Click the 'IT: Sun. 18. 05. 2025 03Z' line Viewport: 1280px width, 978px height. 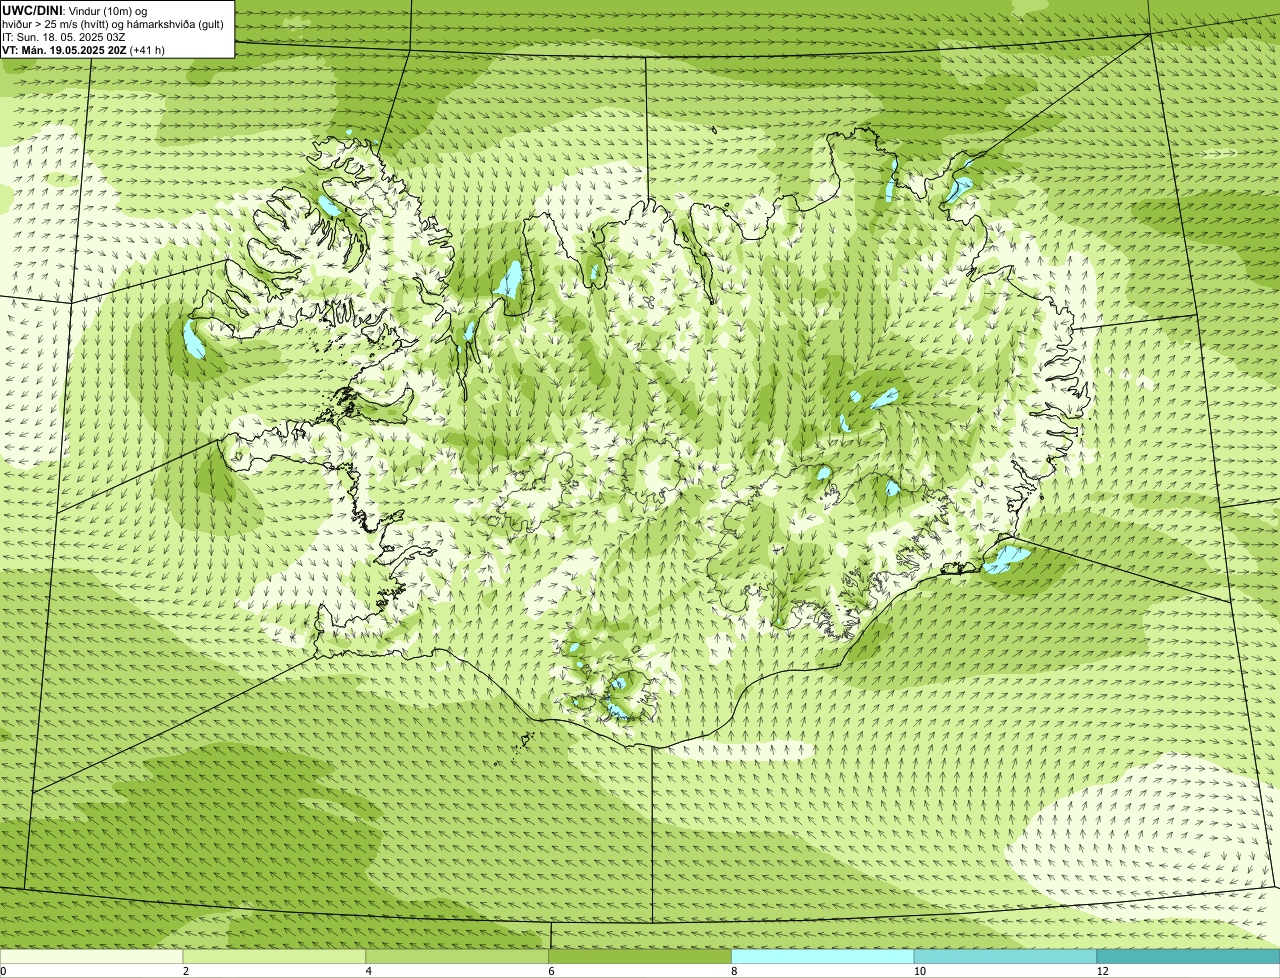point(64,37)
